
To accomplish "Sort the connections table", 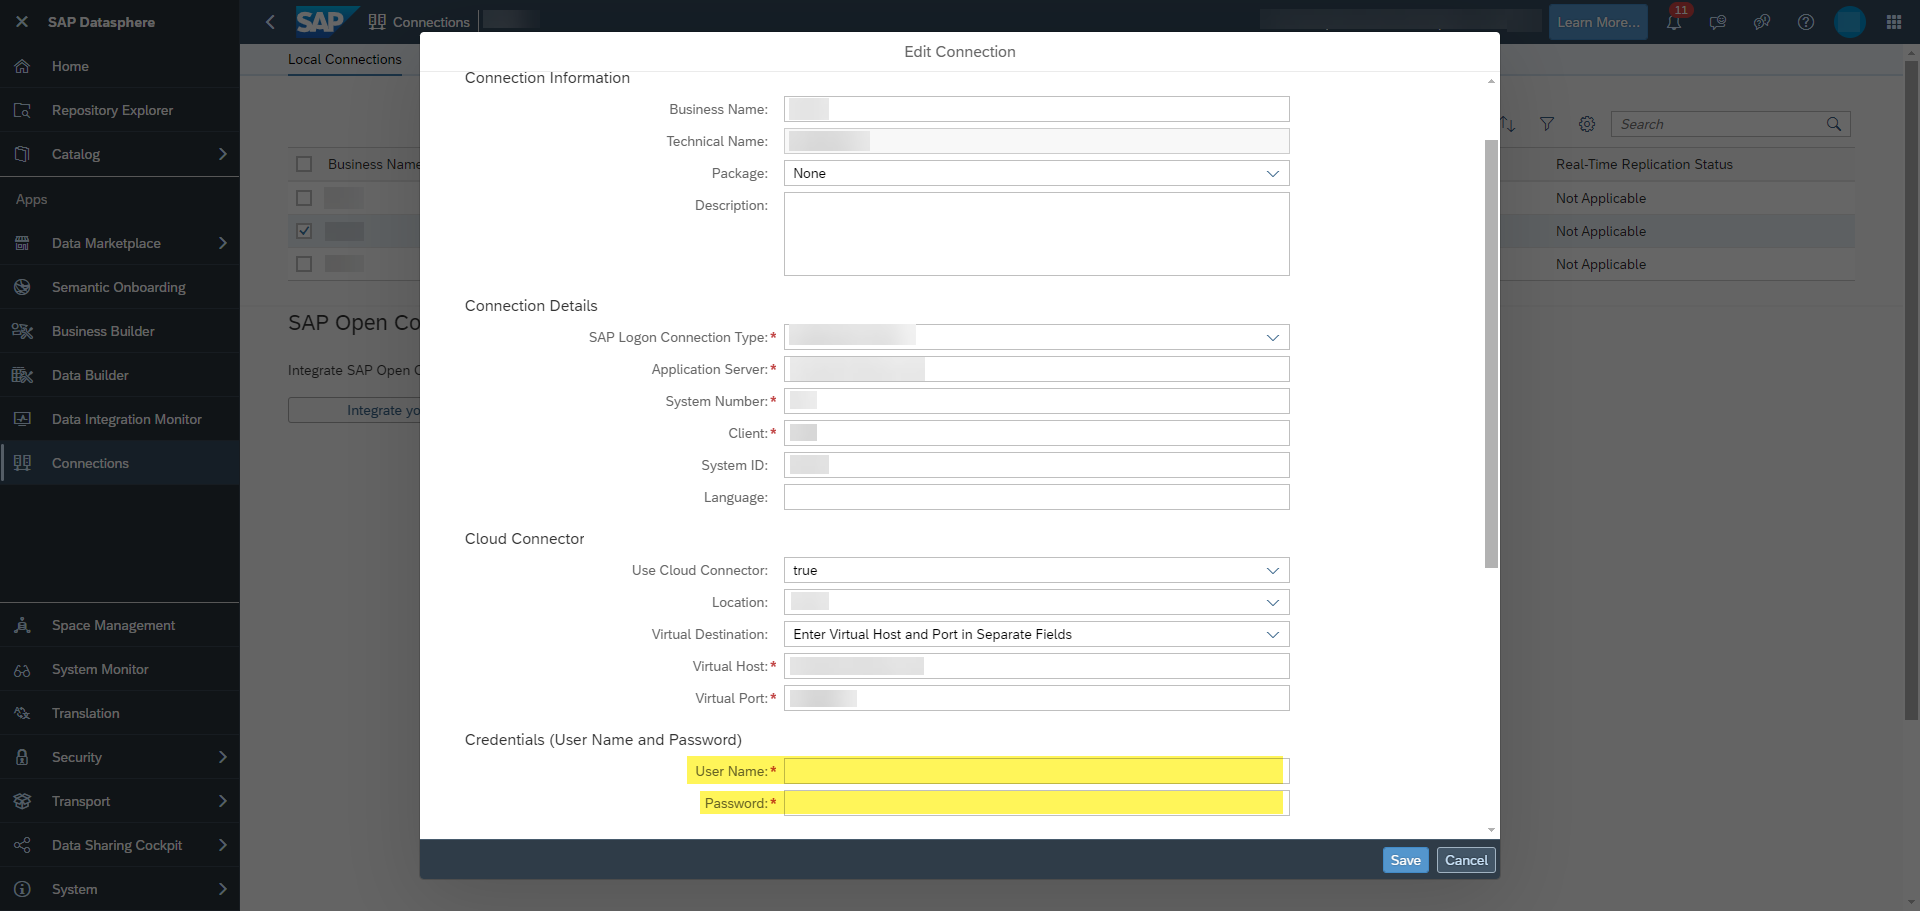I will pyautogui.click(x=1508, y=124).
